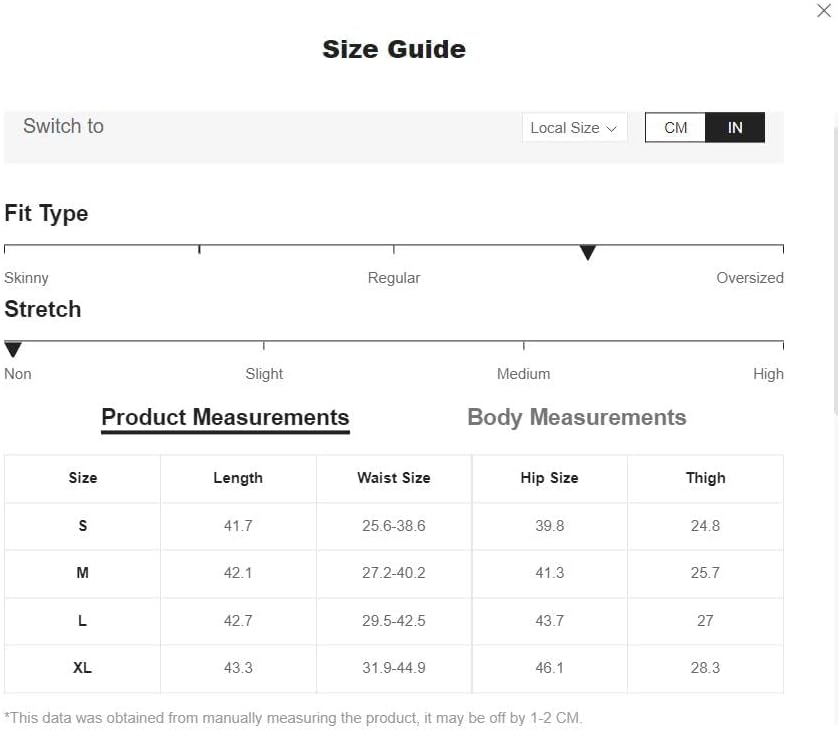
Task: Click the vertical scrollbar on the right
Action: pyautogui.click(x=834, y=270)
